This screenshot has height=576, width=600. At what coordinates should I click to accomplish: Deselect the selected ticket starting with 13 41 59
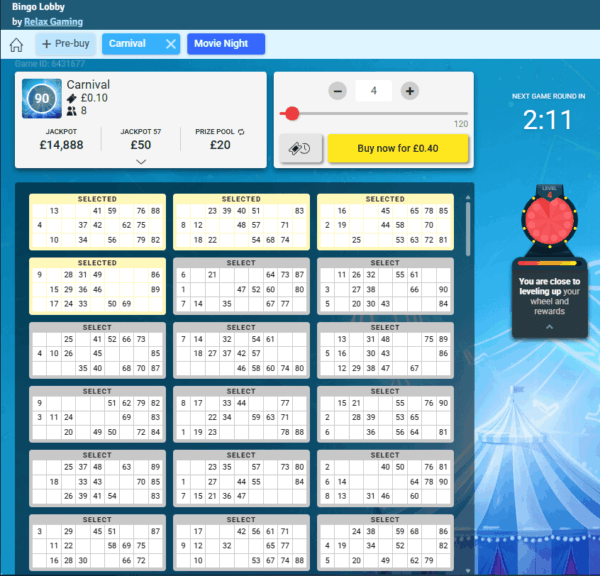click(x=98, y=222)
